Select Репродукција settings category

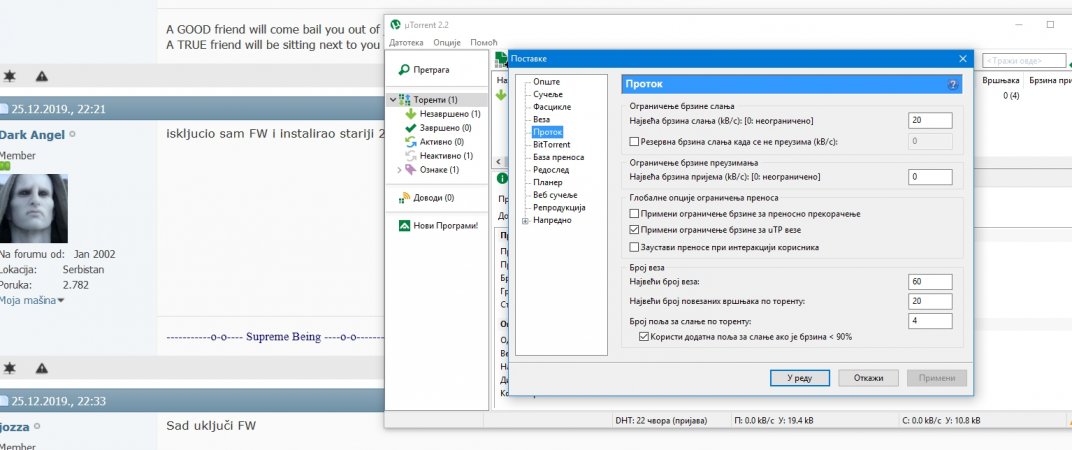[559, 207]
